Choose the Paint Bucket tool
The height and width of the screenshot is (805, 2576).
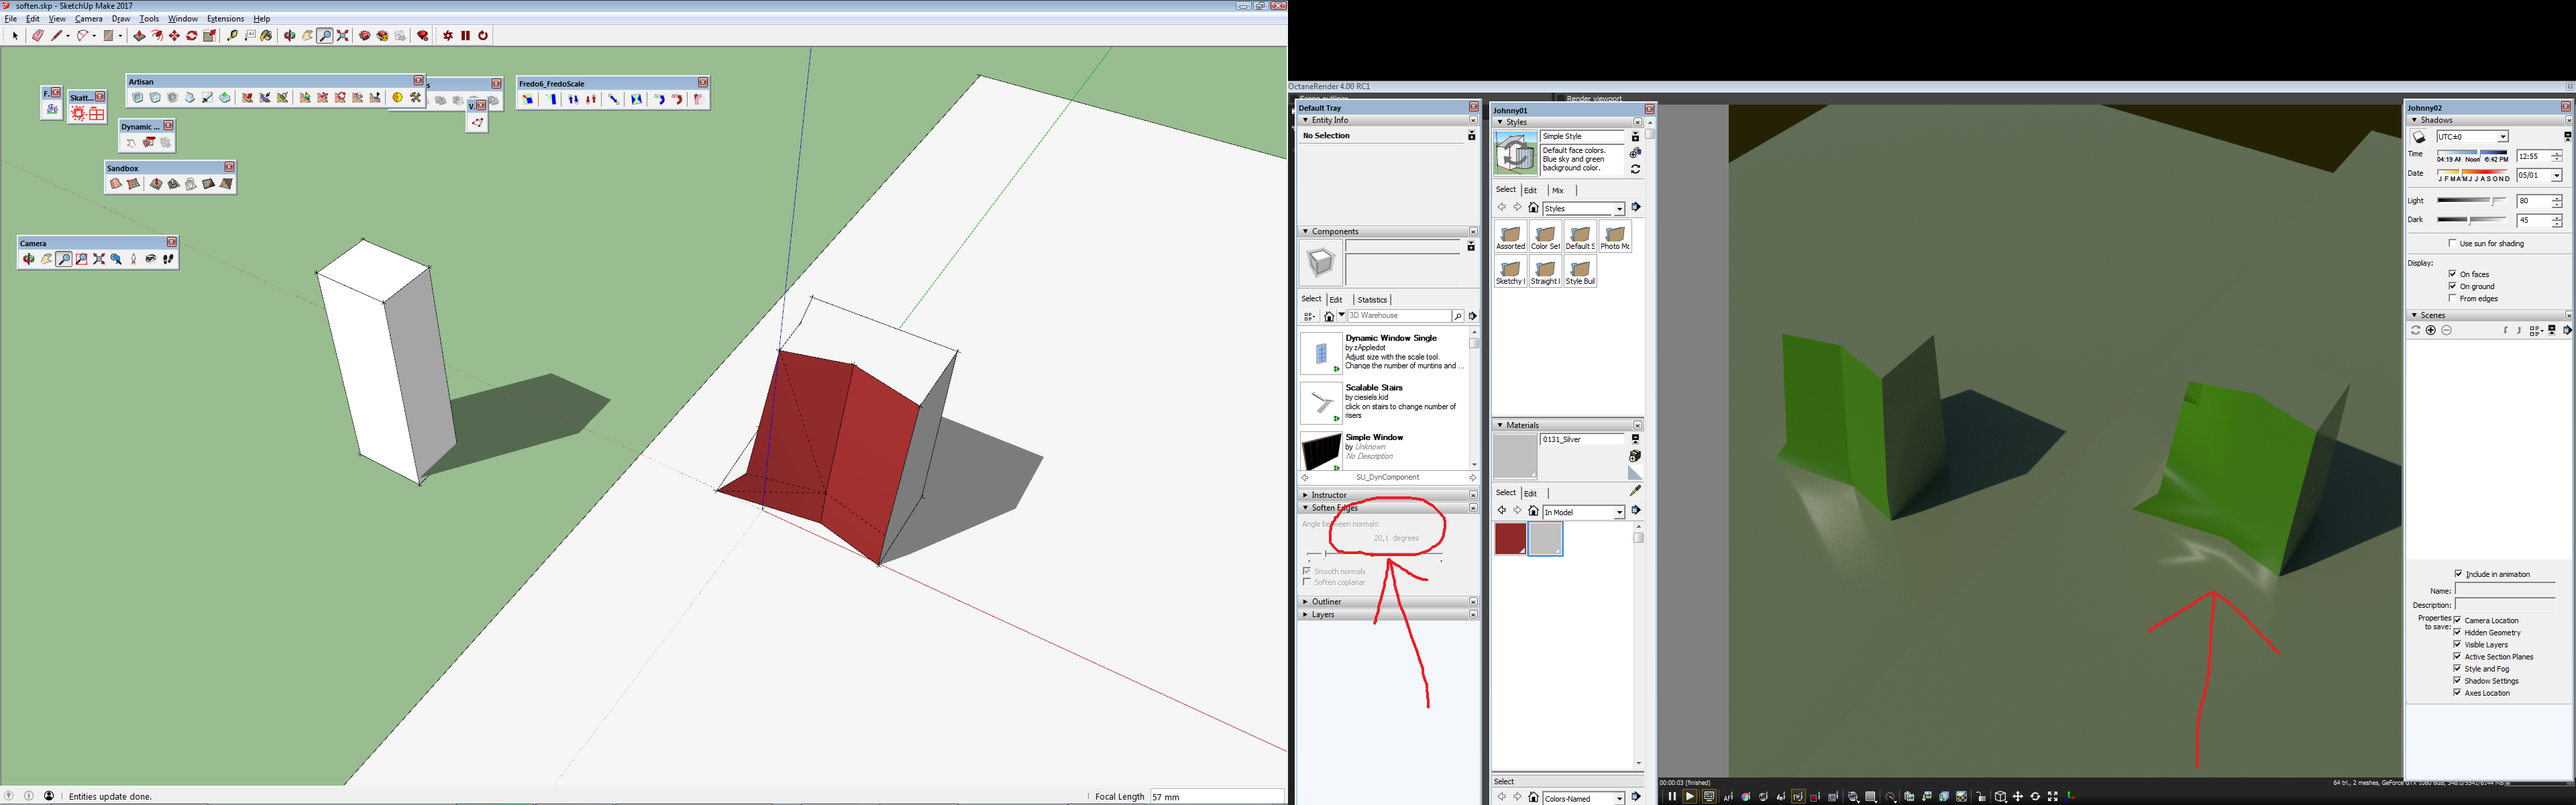266,36
